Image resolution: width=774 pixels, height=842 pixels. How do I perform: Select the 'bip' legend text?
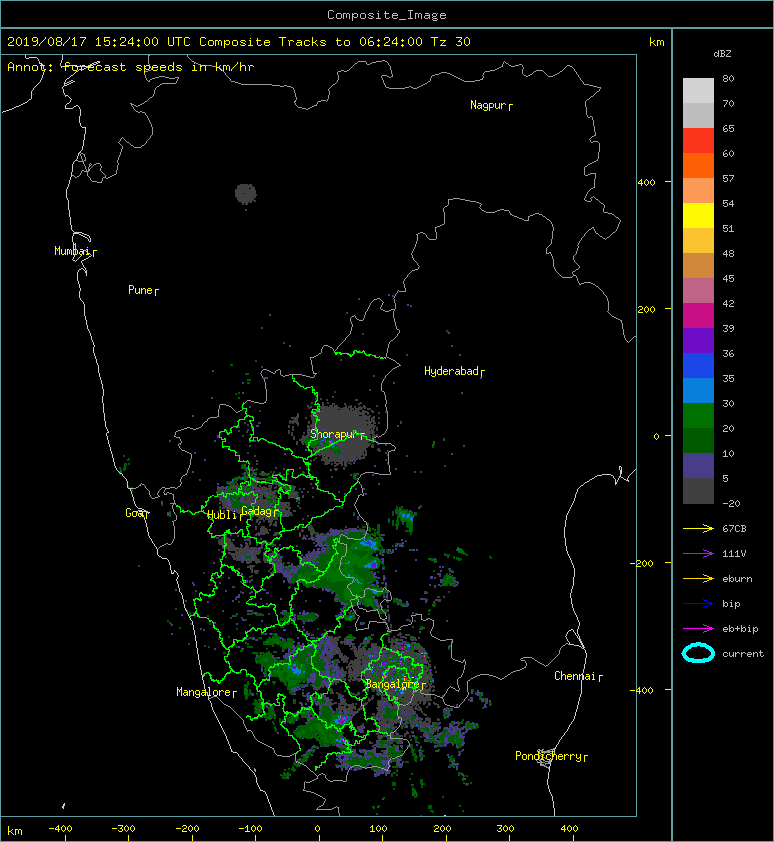click(731, 604)
